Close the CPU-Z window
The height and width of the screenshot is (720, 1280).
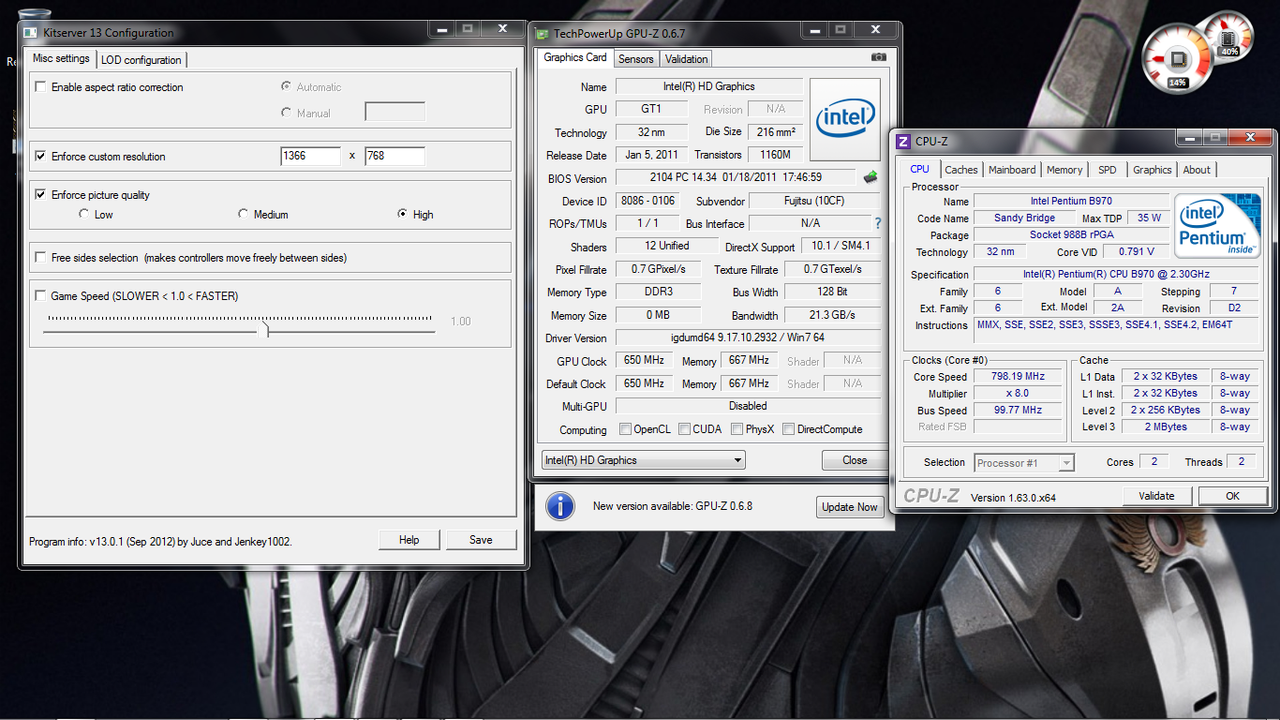[1251, 139]
